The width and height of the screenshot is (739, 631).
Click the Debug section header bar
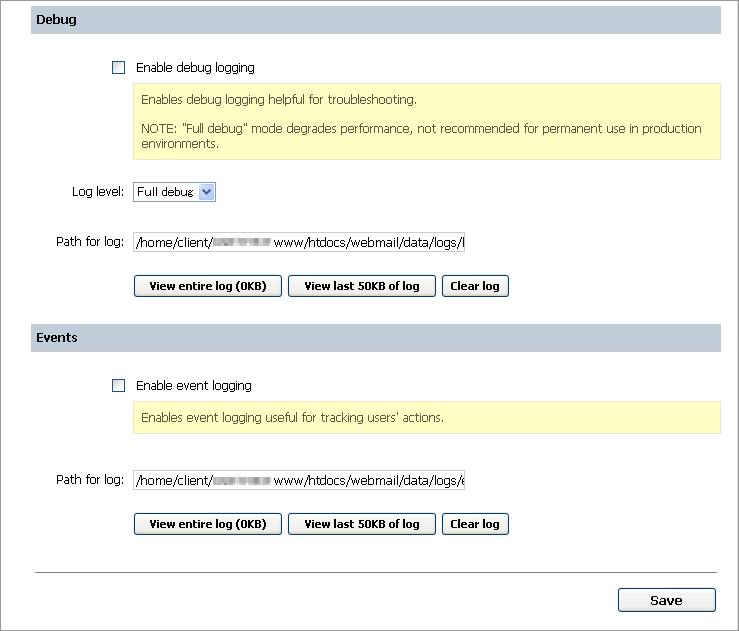pos(375,20)
